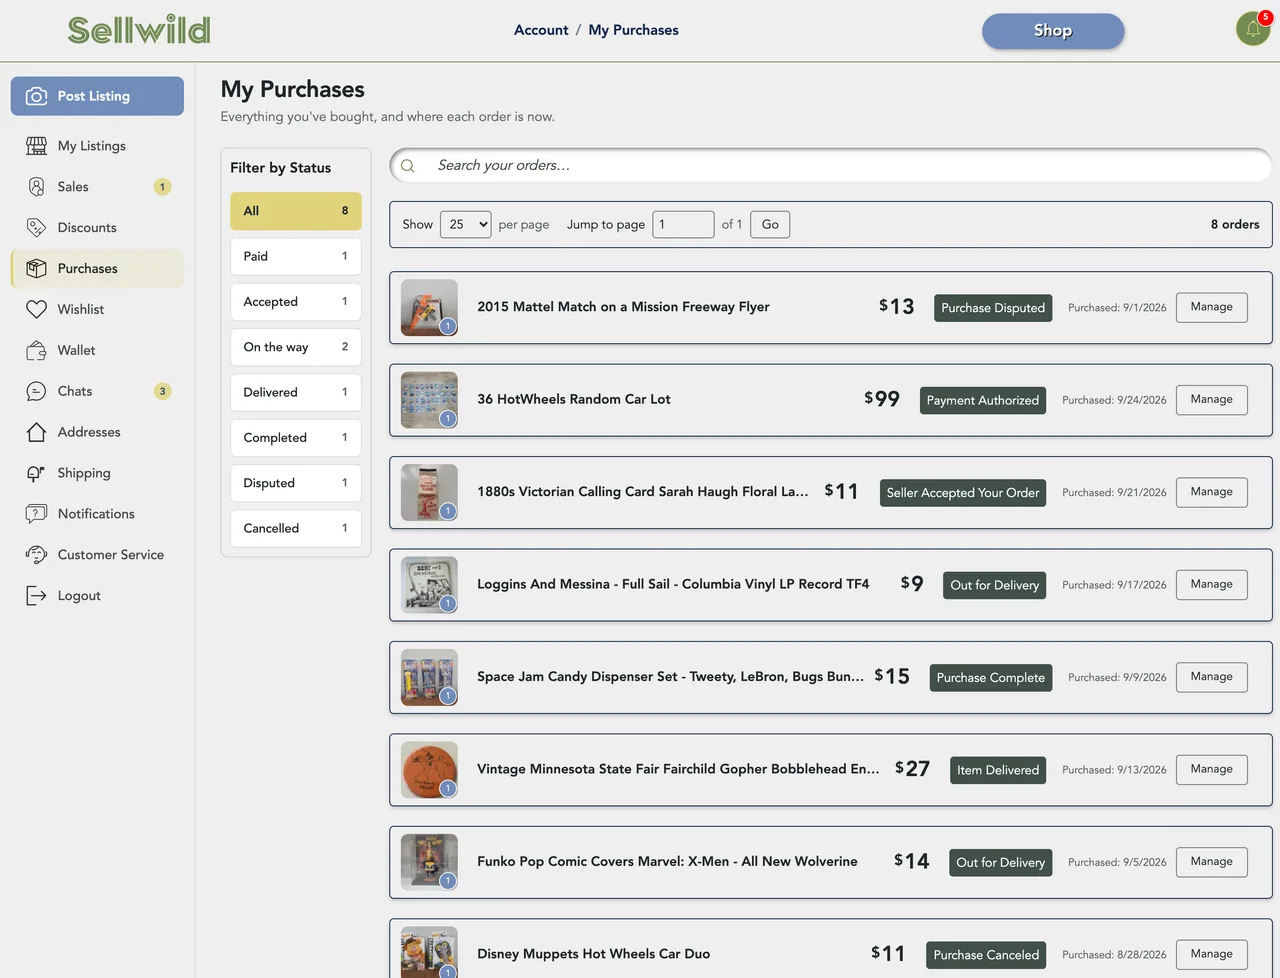This screenshot has height=978, width=1280.
Task: Click the search magnifier icon
Action: click(408, 166)
